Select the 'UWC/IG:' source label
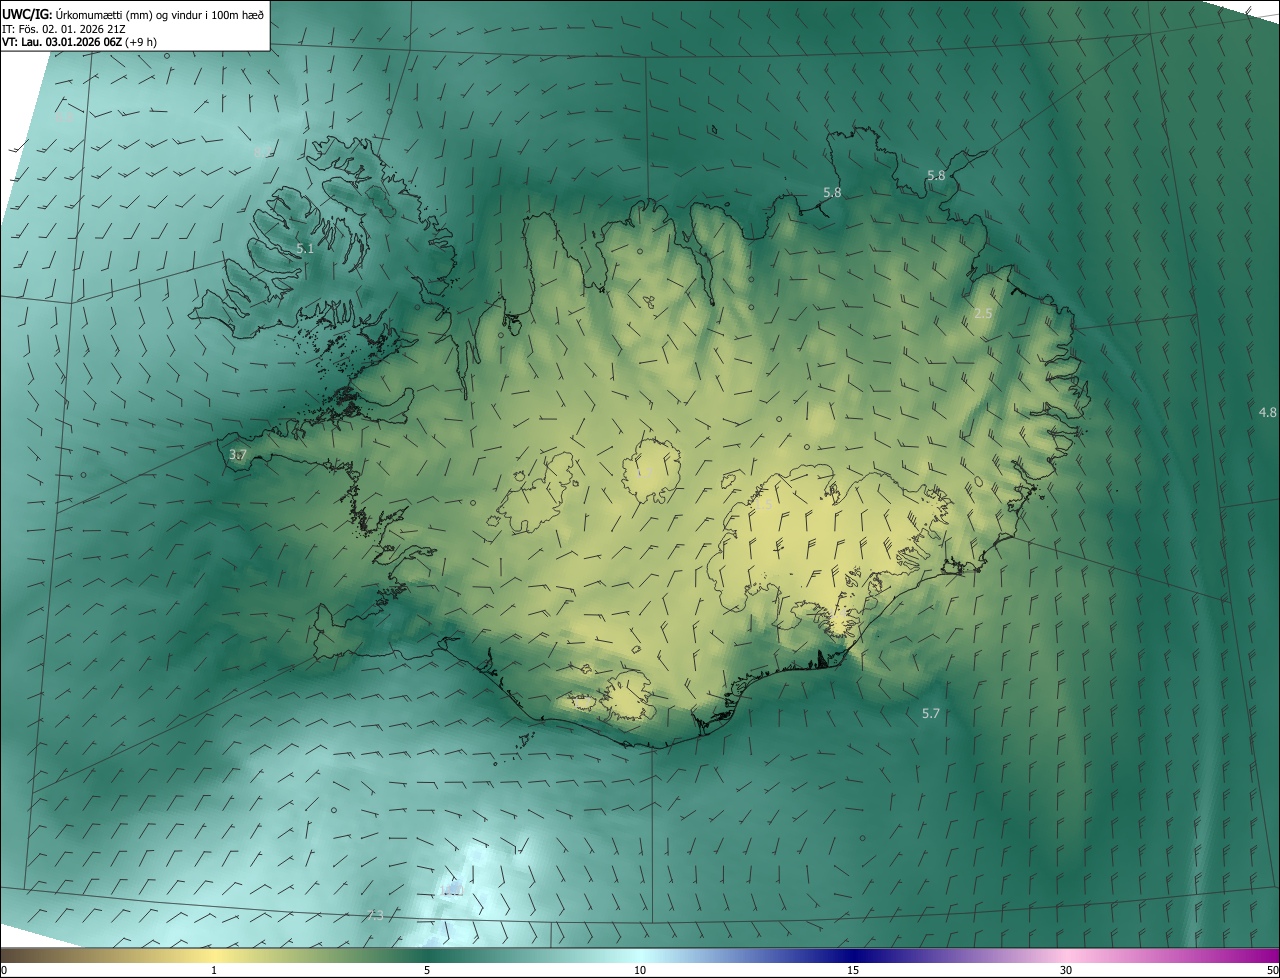 [27, 13]
